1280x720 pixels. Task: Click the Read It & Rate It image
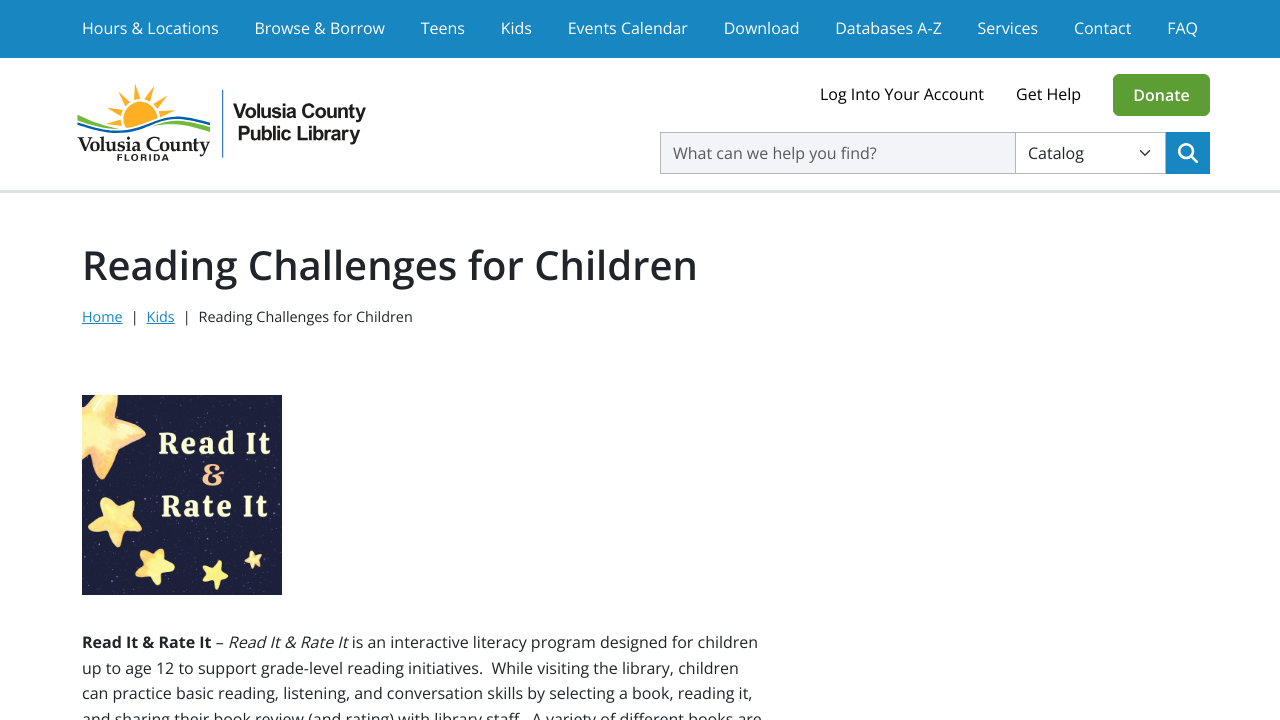pos(181,494)
